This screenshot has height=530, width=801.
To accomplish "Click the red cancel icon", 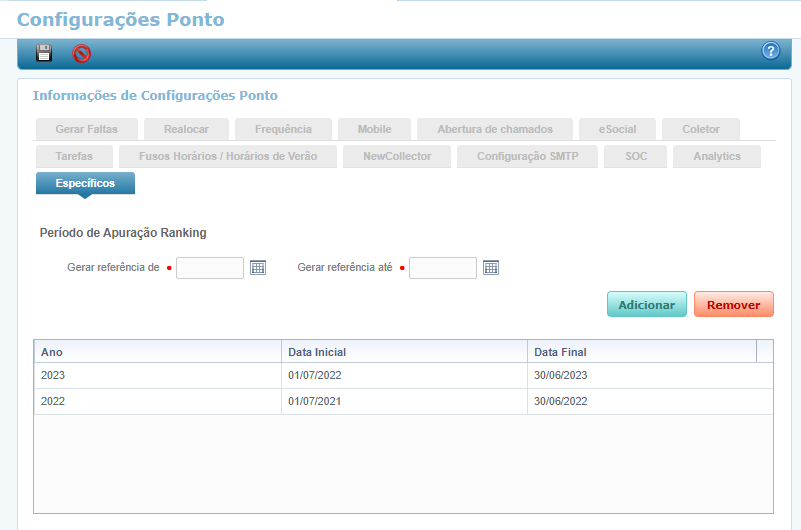I will pyautogui.click(x=82, y=54).
